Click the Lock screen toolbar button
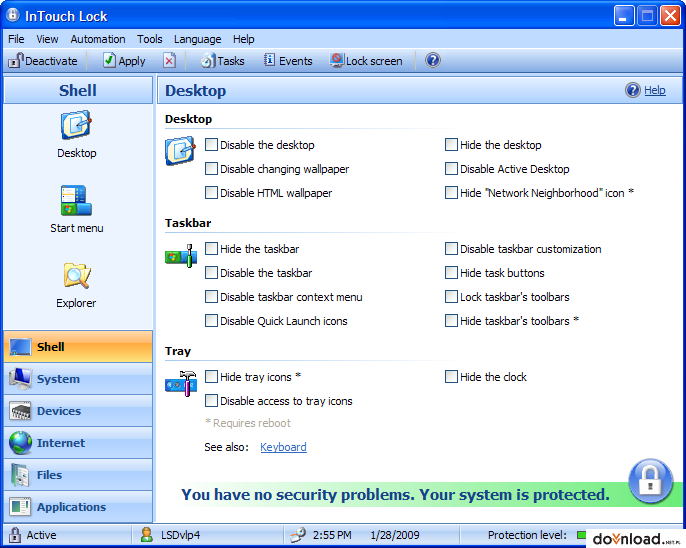The height and width of the screenshot is (548, 686). point(366,61)
